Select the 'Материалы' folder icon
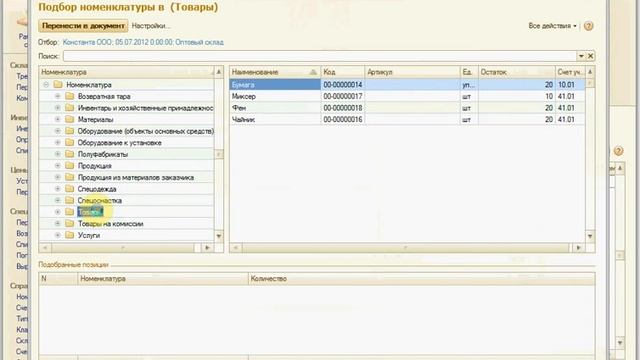This screenshot has height=360, width=640. pos(69,119)
